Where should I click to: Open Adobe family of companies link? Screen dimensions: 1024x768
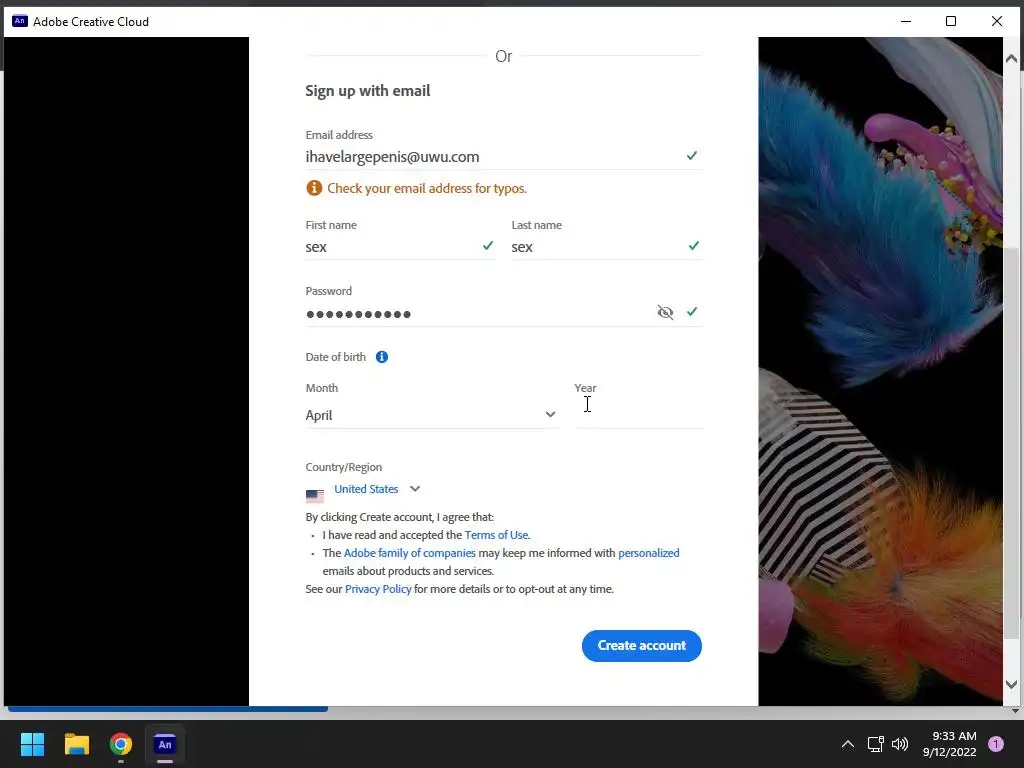[409, 553]
